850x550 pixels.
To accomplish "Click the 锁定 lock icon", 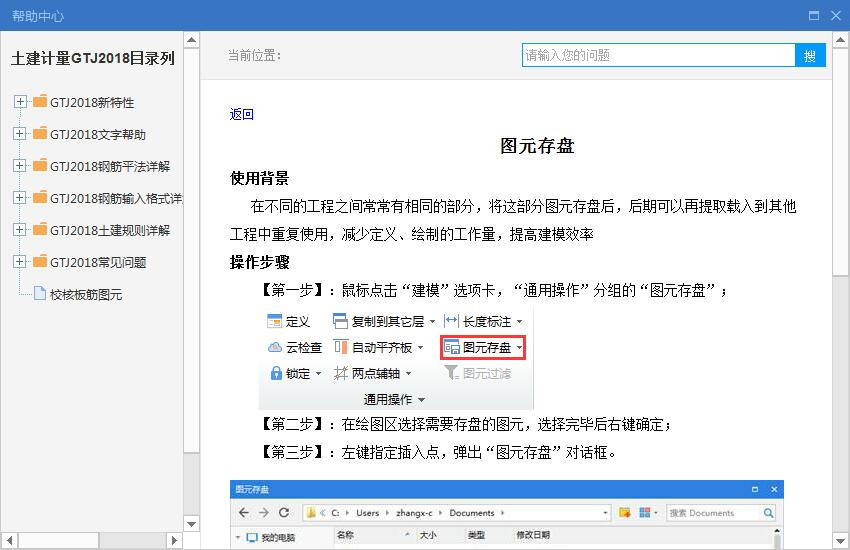I will [x=276, y=373].
